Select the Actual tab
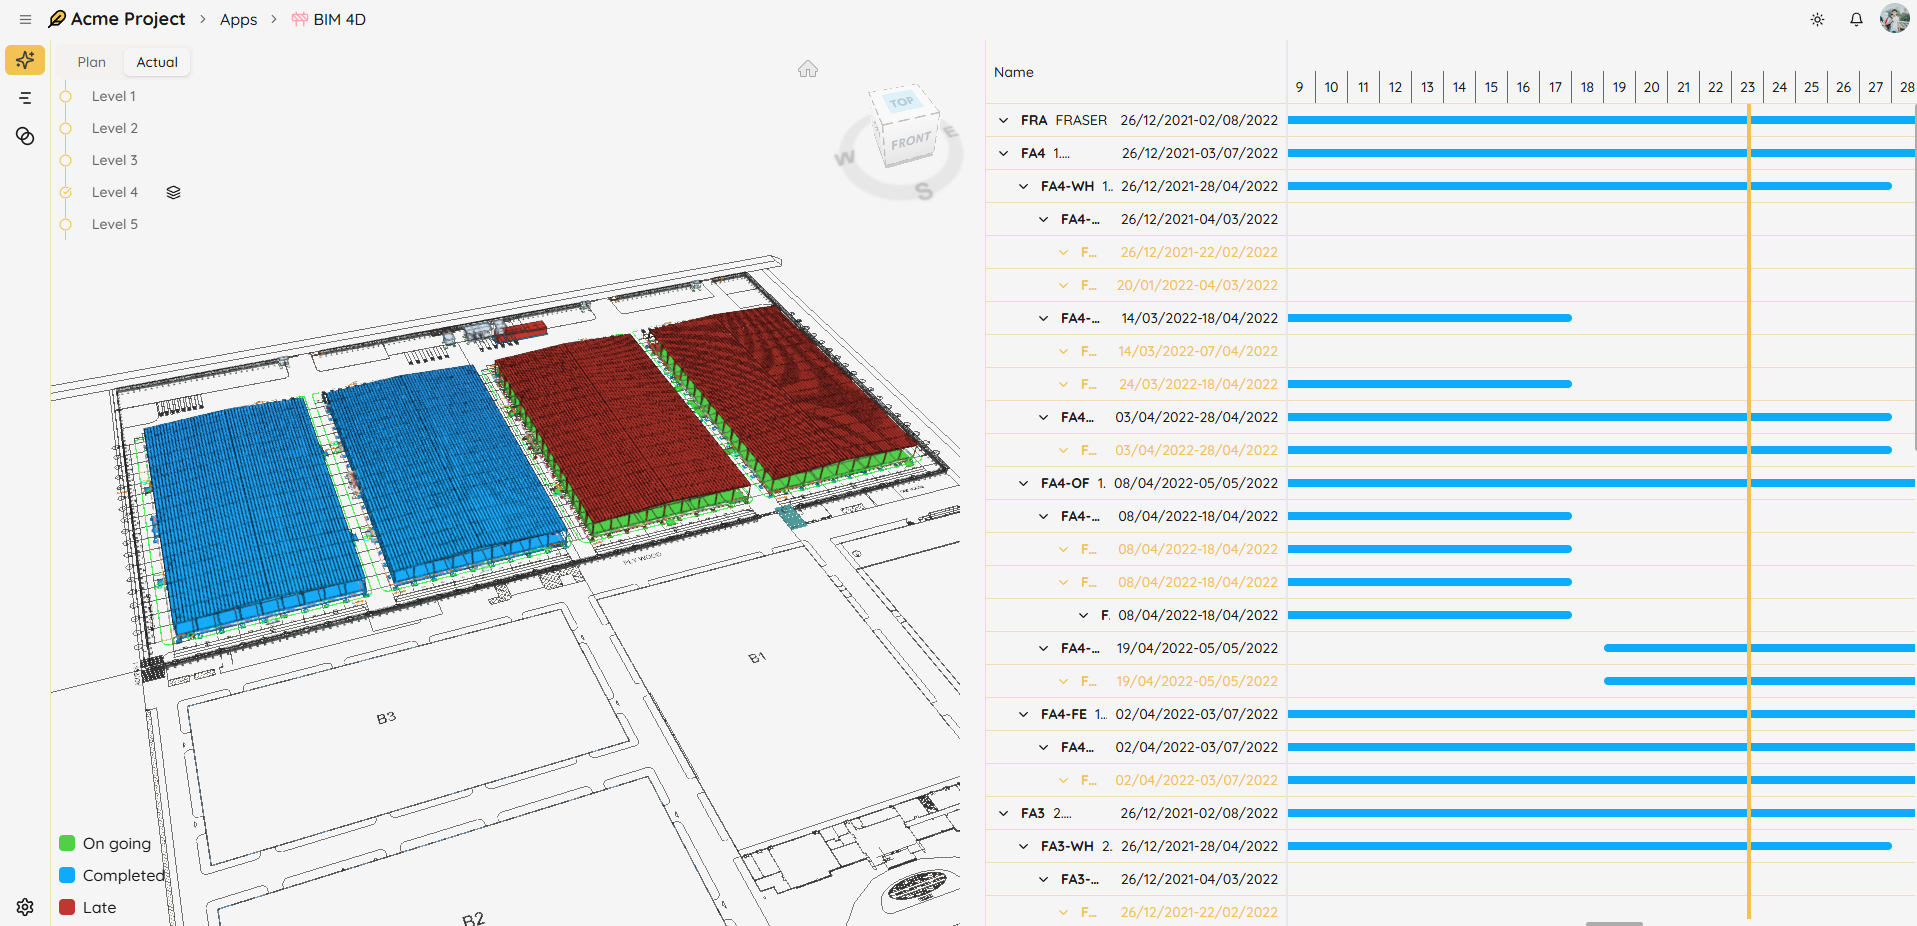 [x=157, y=62]
